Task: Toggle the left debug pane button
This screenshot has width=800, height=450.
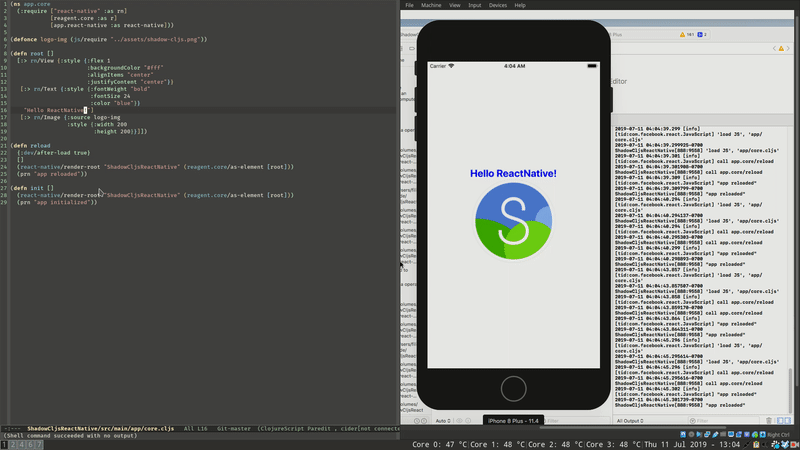Action: (780, 421)
